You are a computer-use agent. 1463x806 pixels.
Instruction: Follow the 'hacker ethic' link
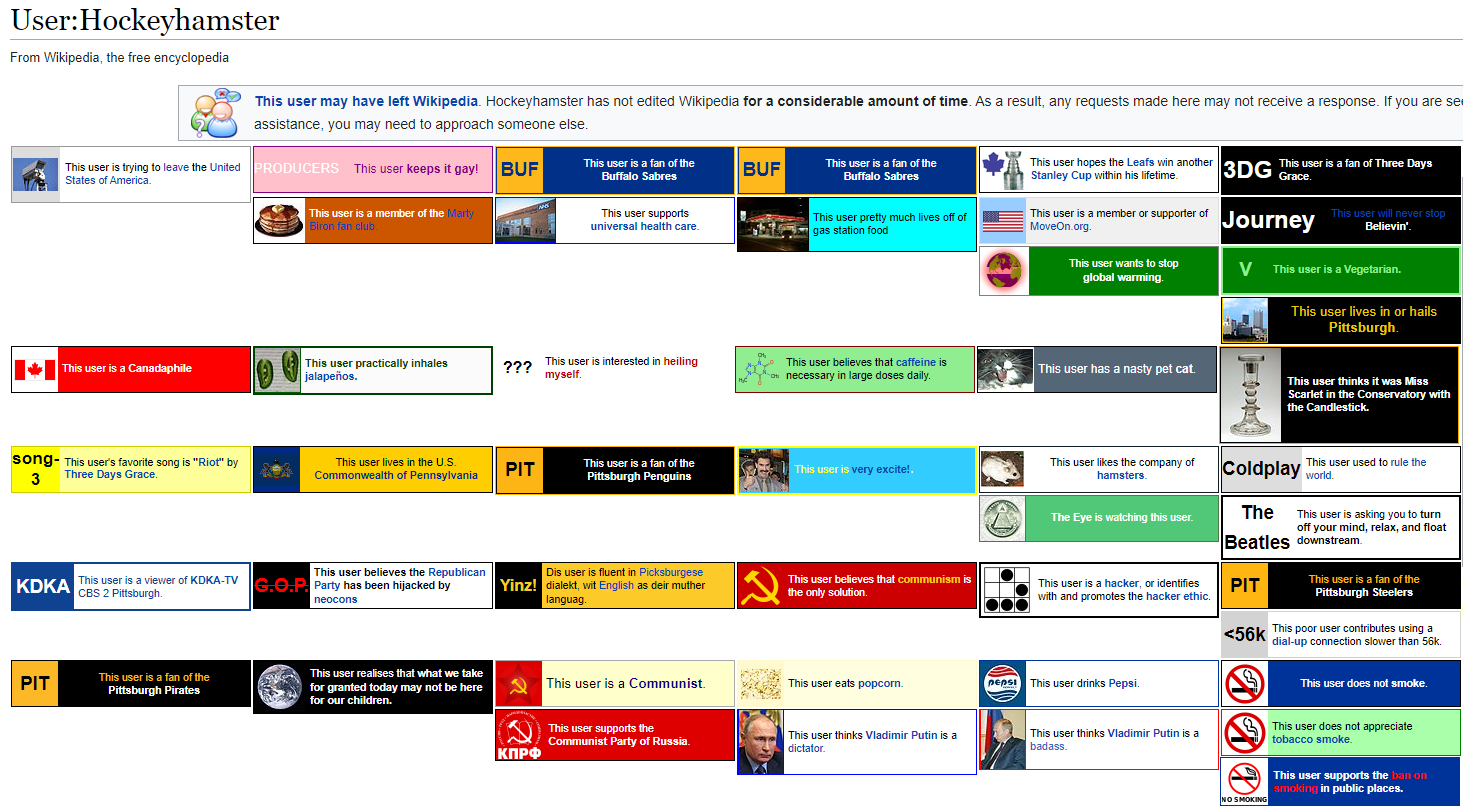tap(1177, 596)
